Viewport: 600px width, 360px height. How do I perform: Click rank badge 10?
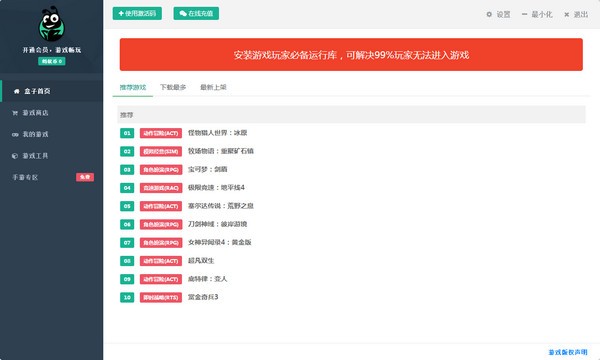[127, 297]
